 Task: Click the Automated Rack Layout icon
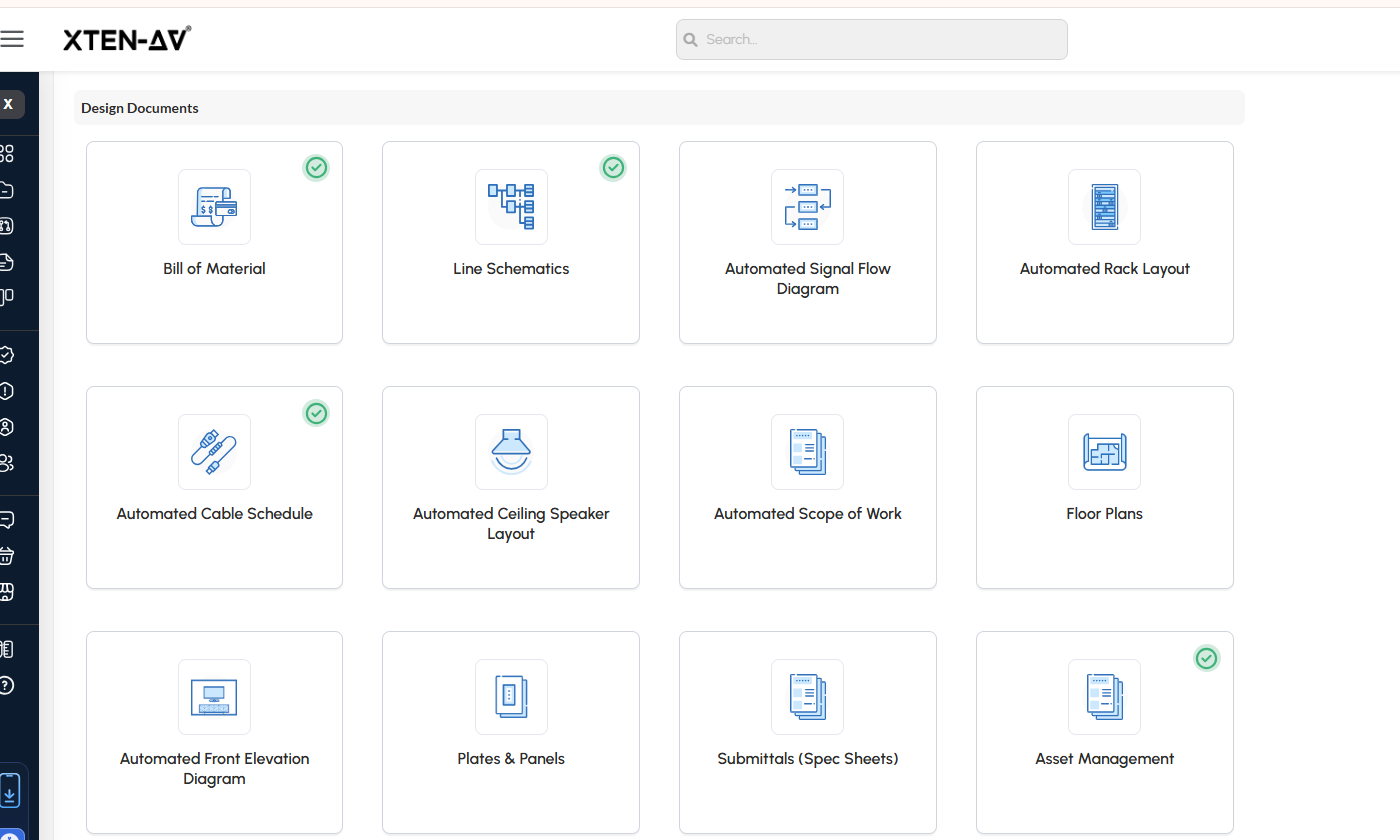coord(1104,207)
